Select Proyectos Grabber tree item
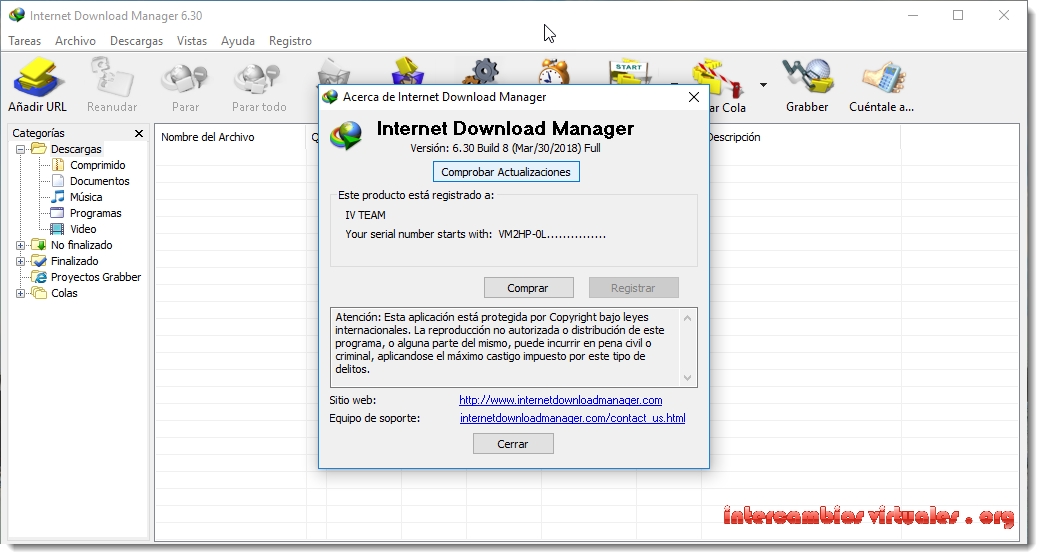This screenshot has height=559, width=1043. tap(96, 277)
